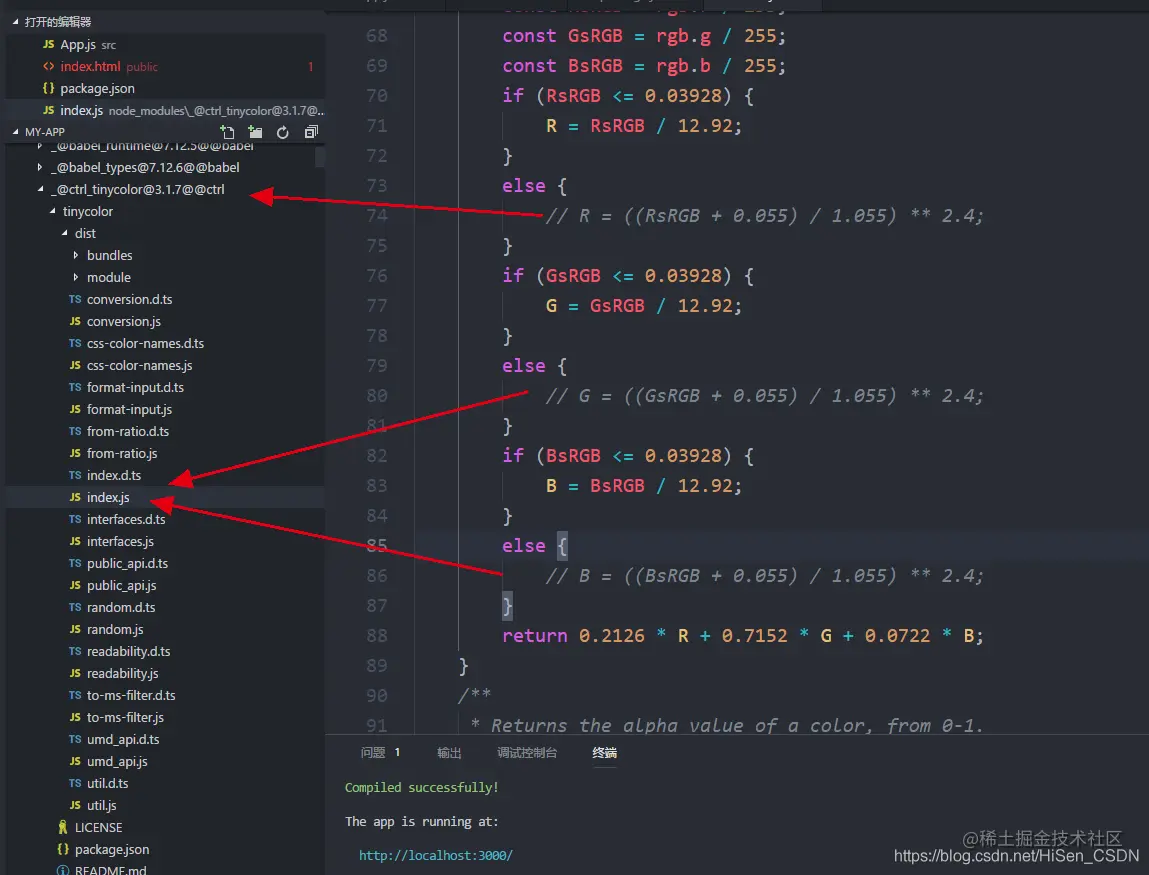The height and width of the screenshot is (875, 1149).
Task: Open random.d.ts file
Action: [x=121, y=607]
